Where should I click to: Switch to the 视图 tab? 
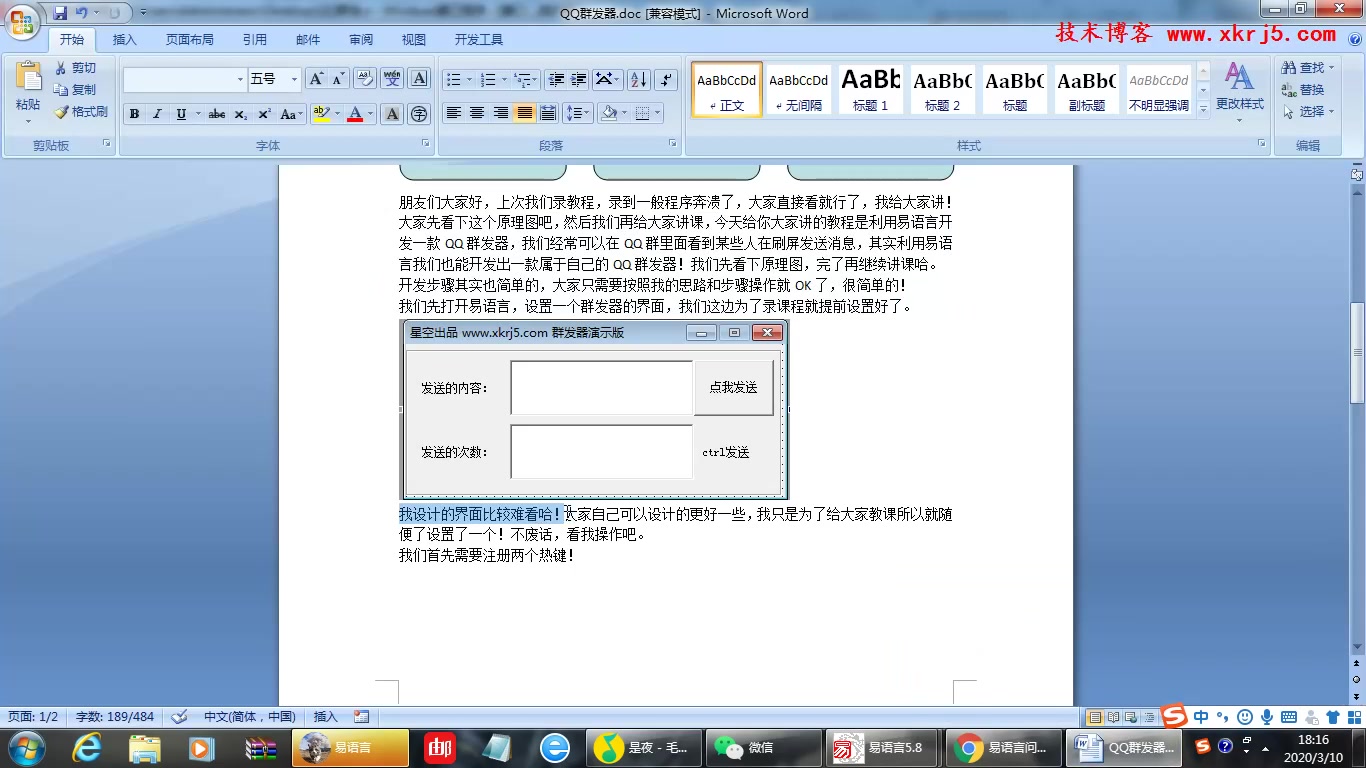point(414,40)
